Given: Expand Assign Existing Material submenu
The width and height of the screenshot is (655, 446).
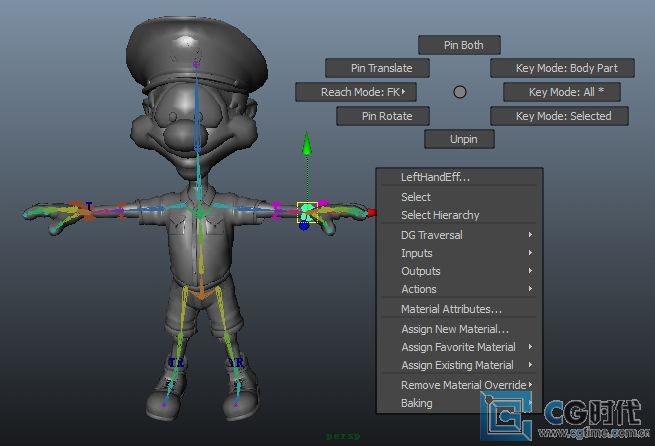Looking at the screenshot, I should (x=460, y=365).
